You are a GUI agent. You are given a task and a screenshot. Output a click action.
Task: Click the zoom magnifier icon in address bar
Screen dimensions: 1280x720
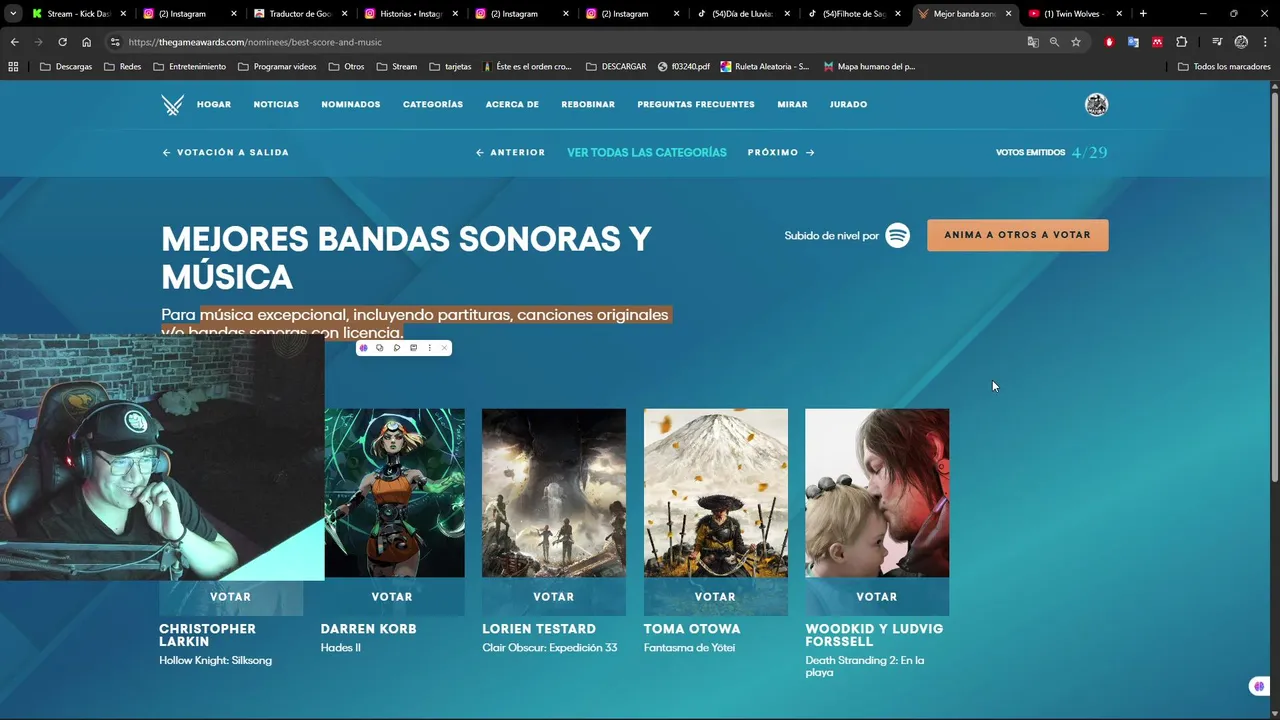[x=1054, y=42]
